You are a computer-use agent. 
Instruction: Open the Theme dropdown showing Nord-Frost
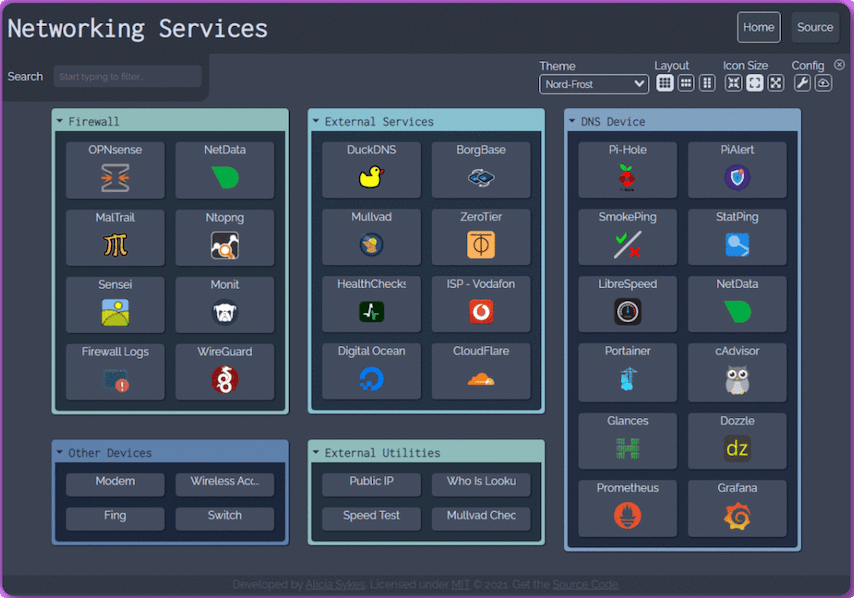594,85
